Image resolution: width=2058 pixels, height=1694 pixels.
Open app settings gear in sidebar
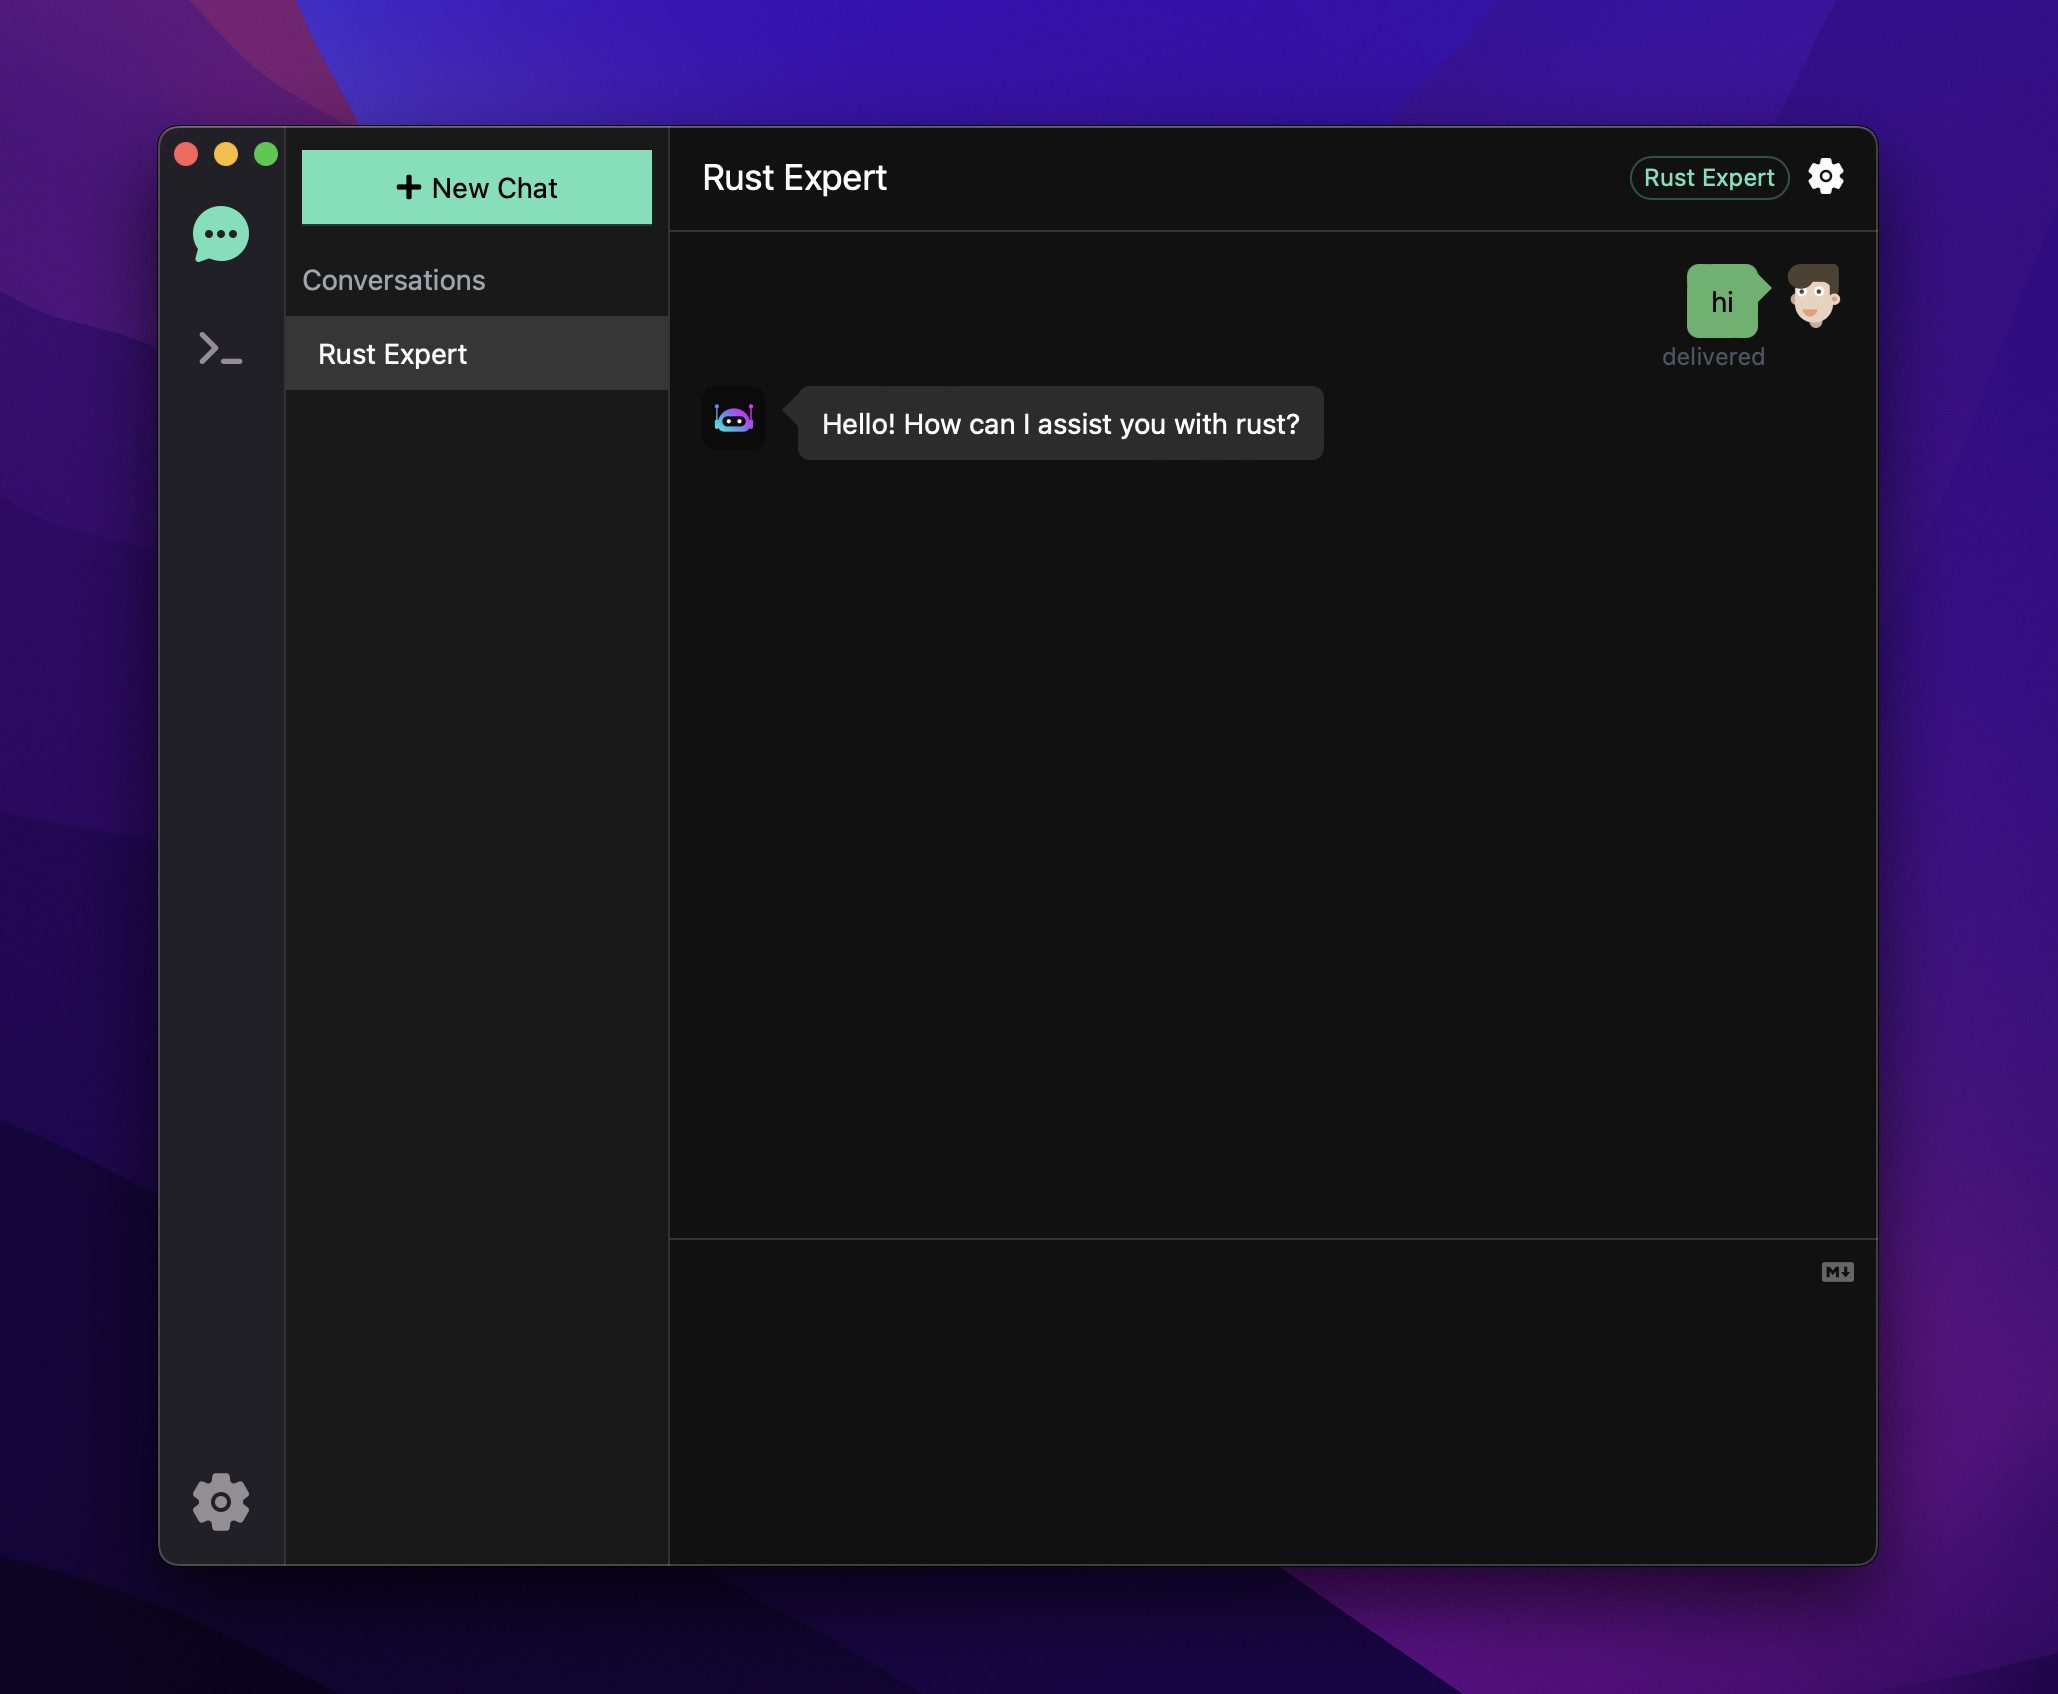(220, 1501)
